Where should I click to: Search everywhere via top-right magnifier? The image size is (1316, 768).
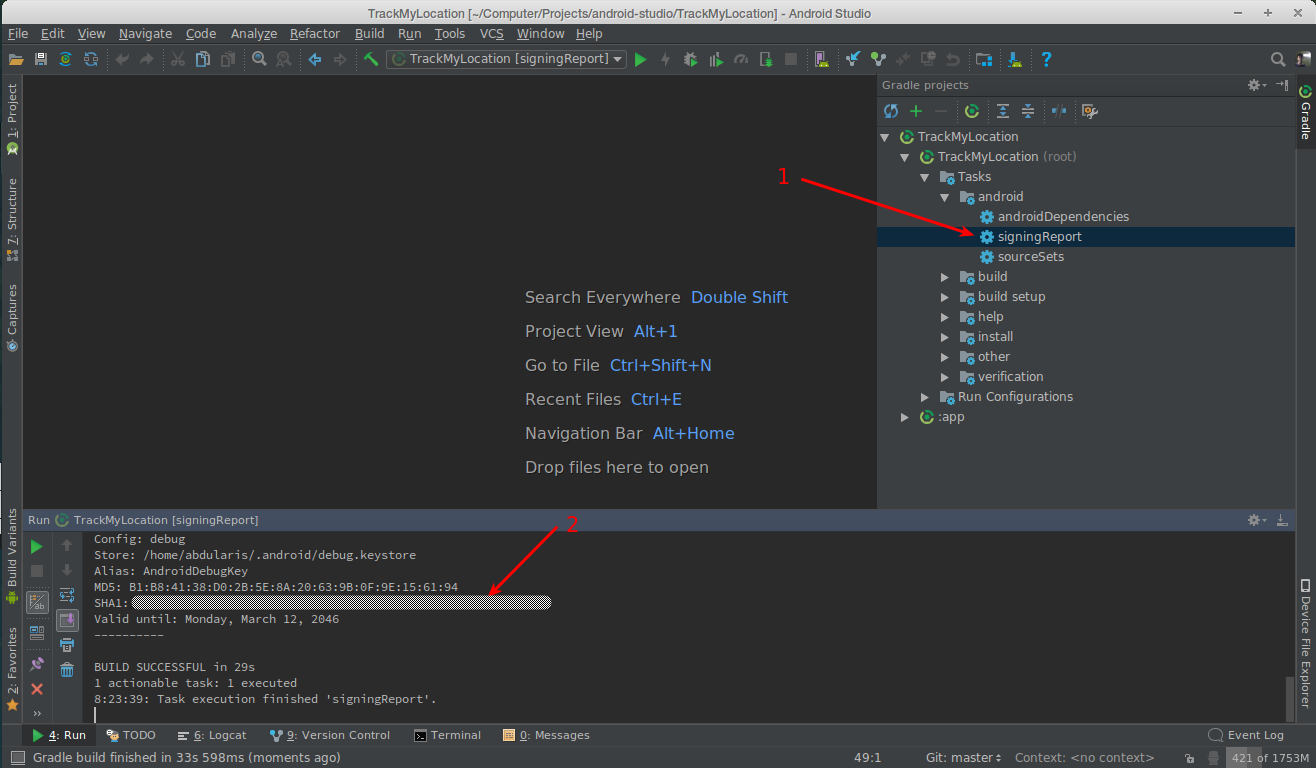[x=1277, y=59]
